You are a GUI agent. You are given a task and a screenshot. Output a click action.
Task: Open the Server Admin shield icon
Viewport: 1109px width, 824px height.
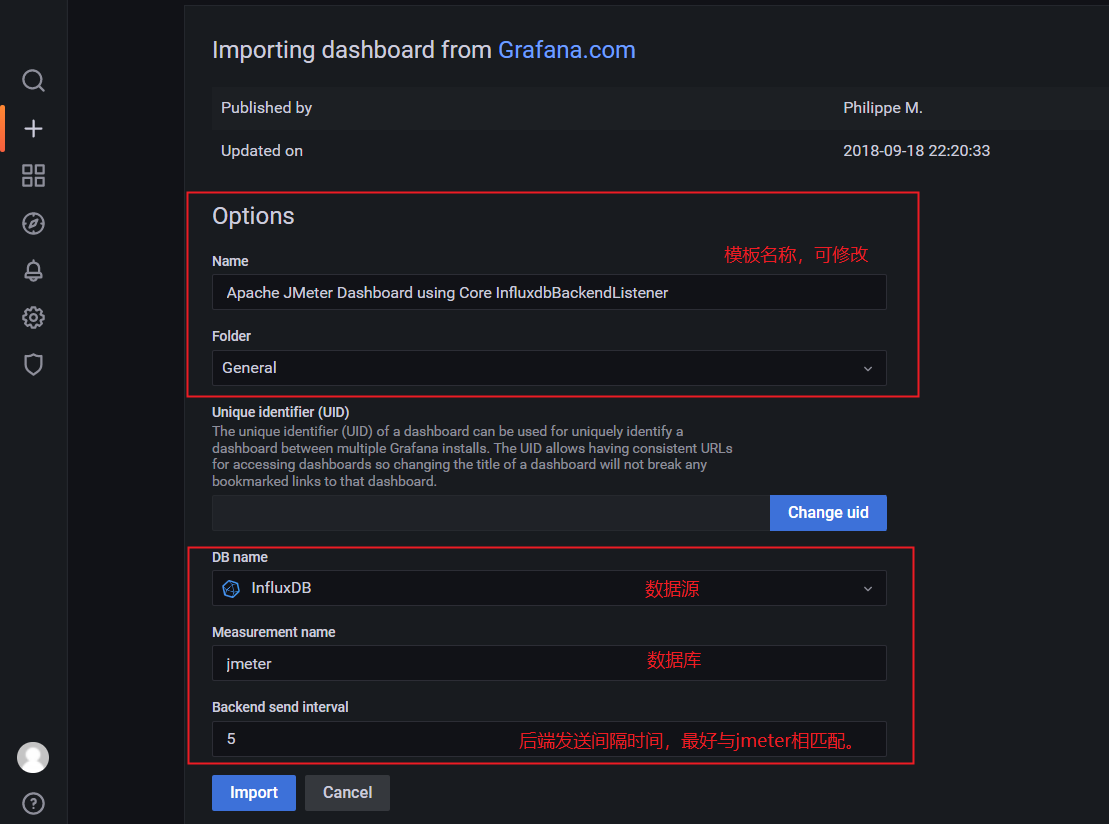33,365
